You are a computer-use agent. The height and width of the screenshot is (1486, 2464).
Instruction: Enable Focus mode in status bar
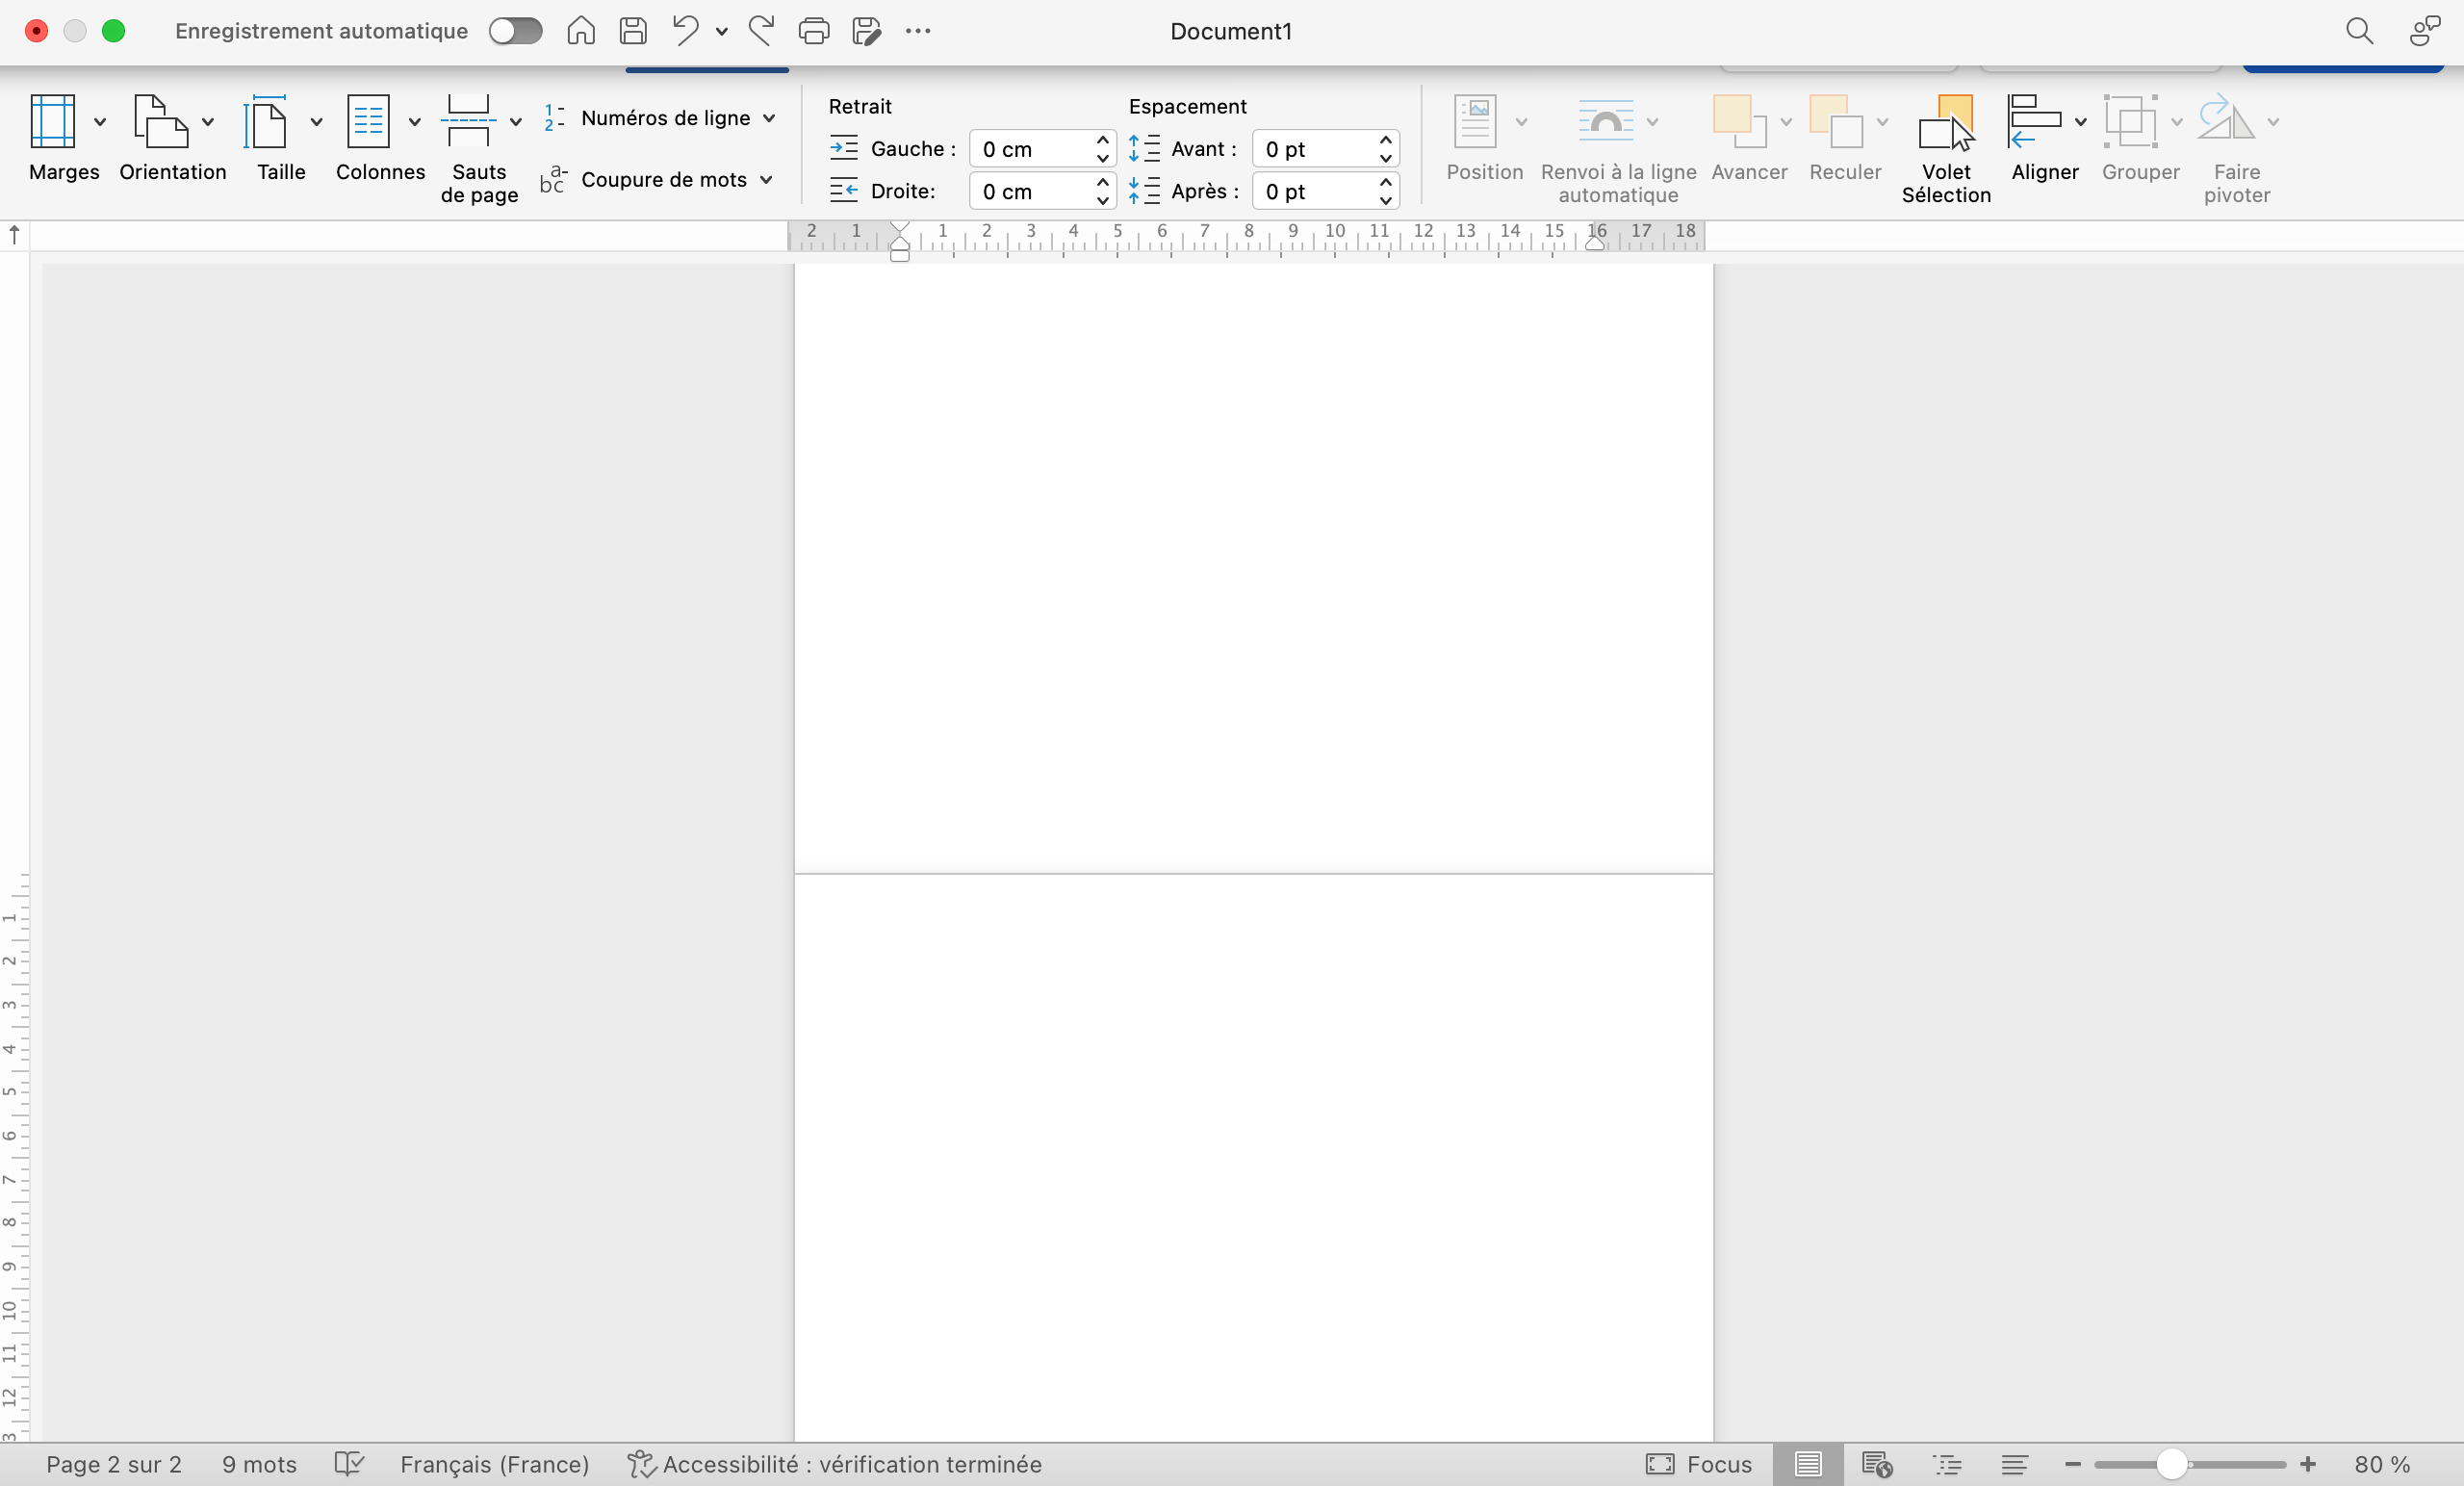1698,1464
